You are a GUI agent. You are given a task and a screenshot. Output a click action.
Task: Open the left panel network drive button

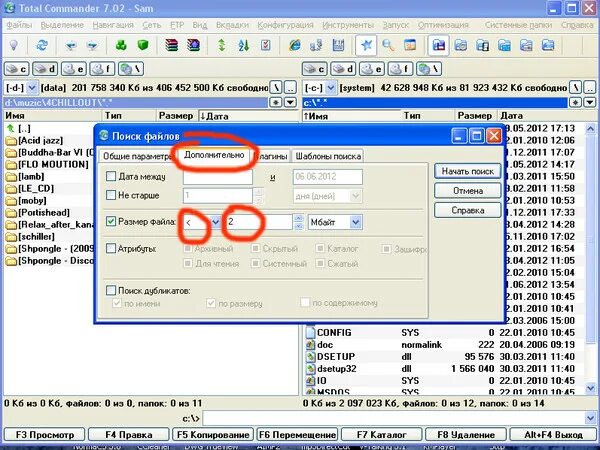pyautogui.click(x=131, y=69)
